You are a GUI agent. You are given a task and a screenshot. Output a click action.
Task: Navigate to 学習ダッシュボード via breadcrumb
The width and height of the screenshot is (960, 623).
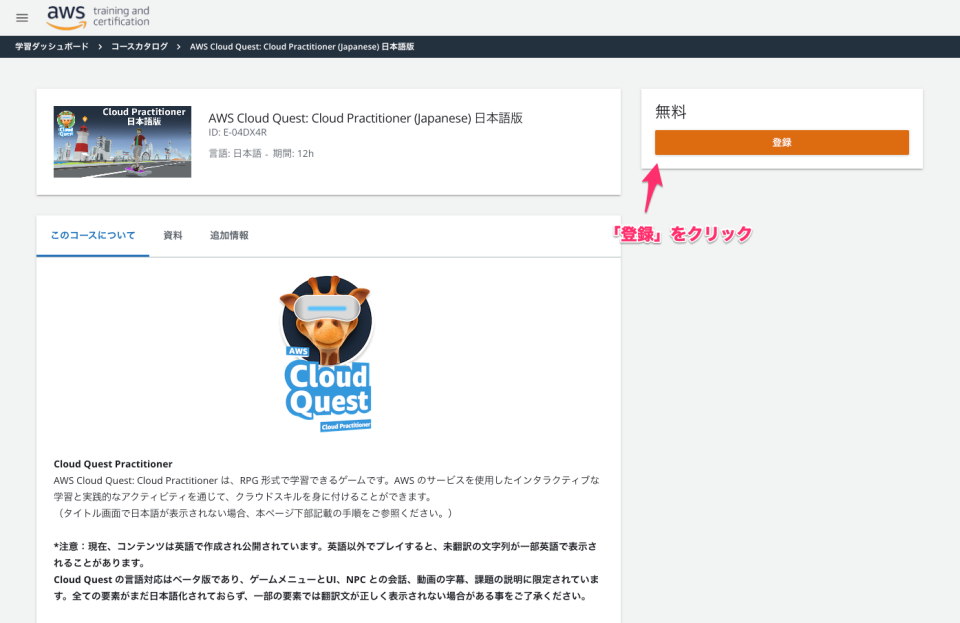pos(51,46)
